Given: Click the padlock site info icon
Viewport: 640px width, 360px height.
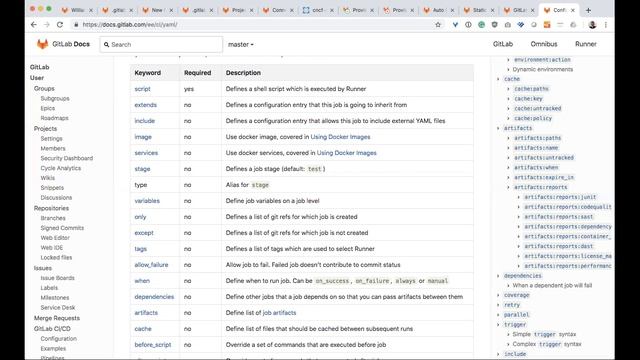Looking at the screenshot, I should (76, 24).
